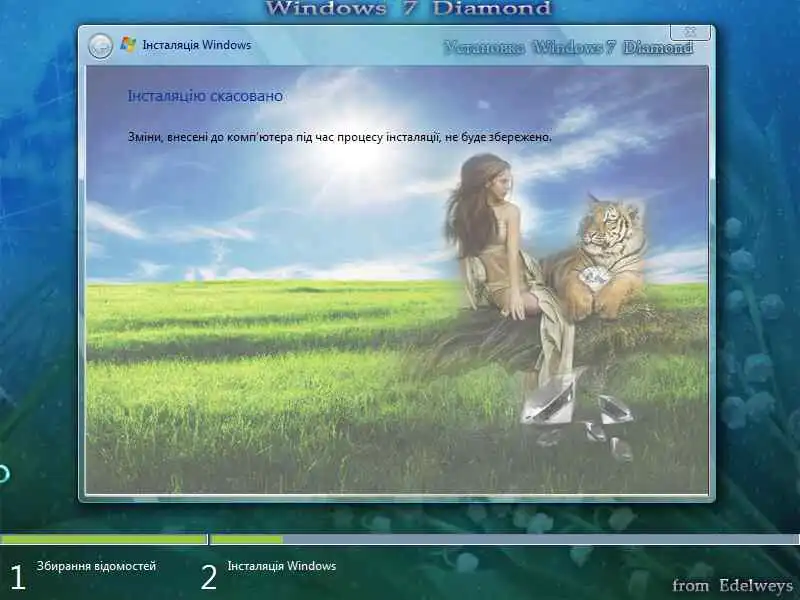800x600 pixels.
Task: Click the message starting with 'Зміни, внесені до комп'ютера'
Action: (x=339, y=137)
